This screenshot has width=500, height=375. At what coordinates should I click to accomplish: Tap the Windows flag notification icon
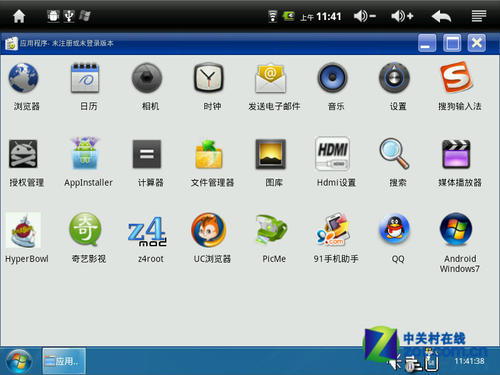(85, 16)
